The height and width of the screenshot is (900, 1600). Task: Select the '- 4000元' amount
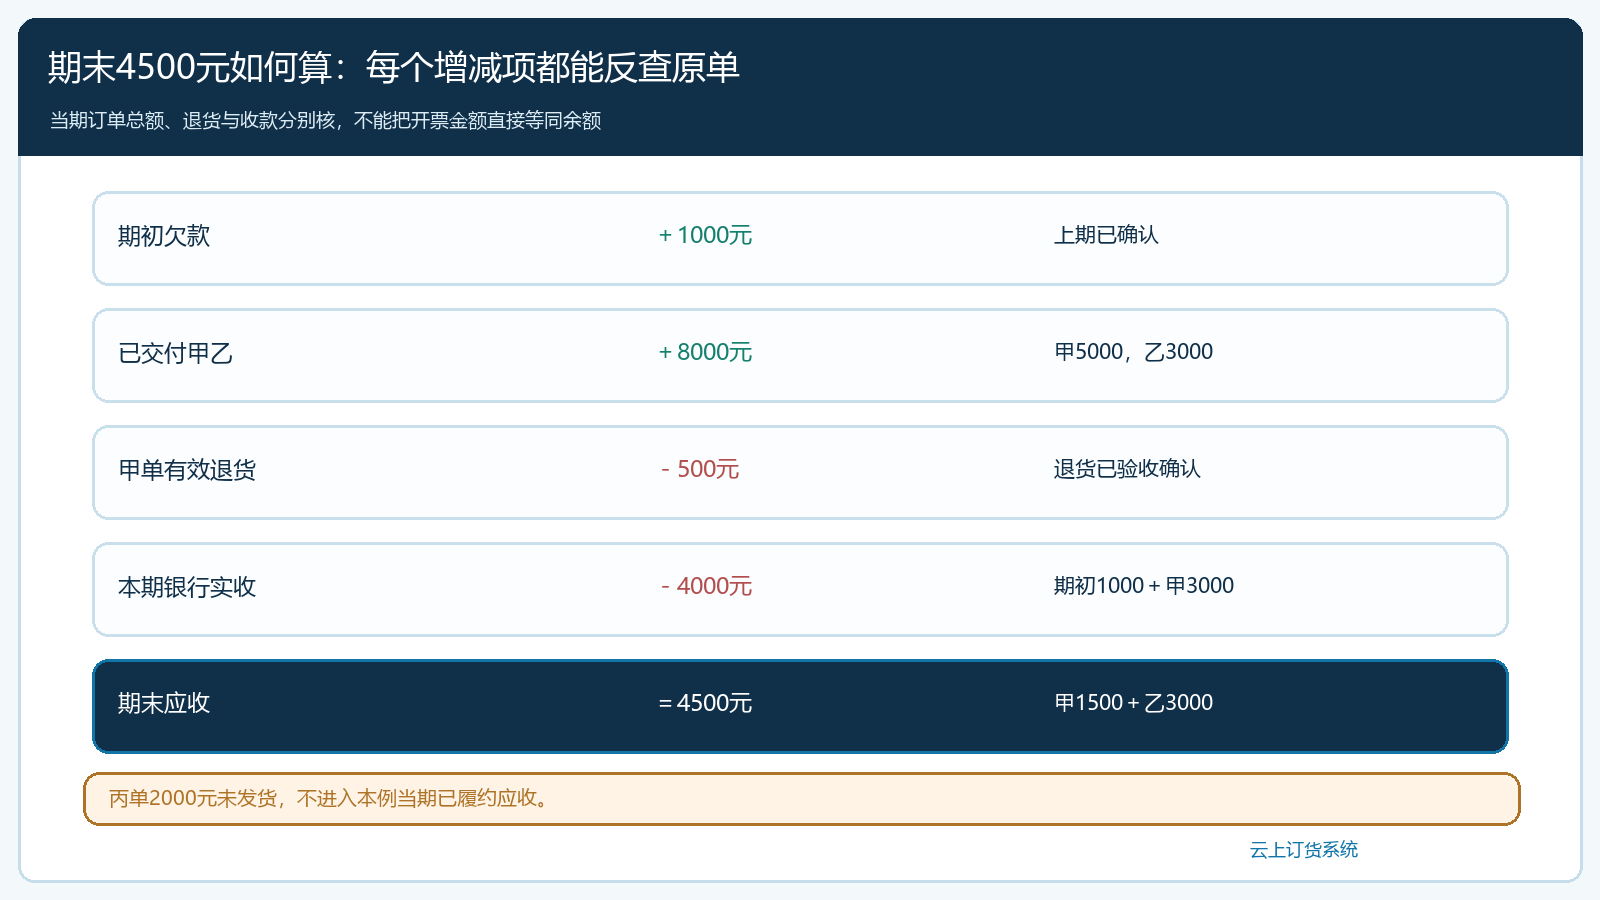tap(706, 586)
